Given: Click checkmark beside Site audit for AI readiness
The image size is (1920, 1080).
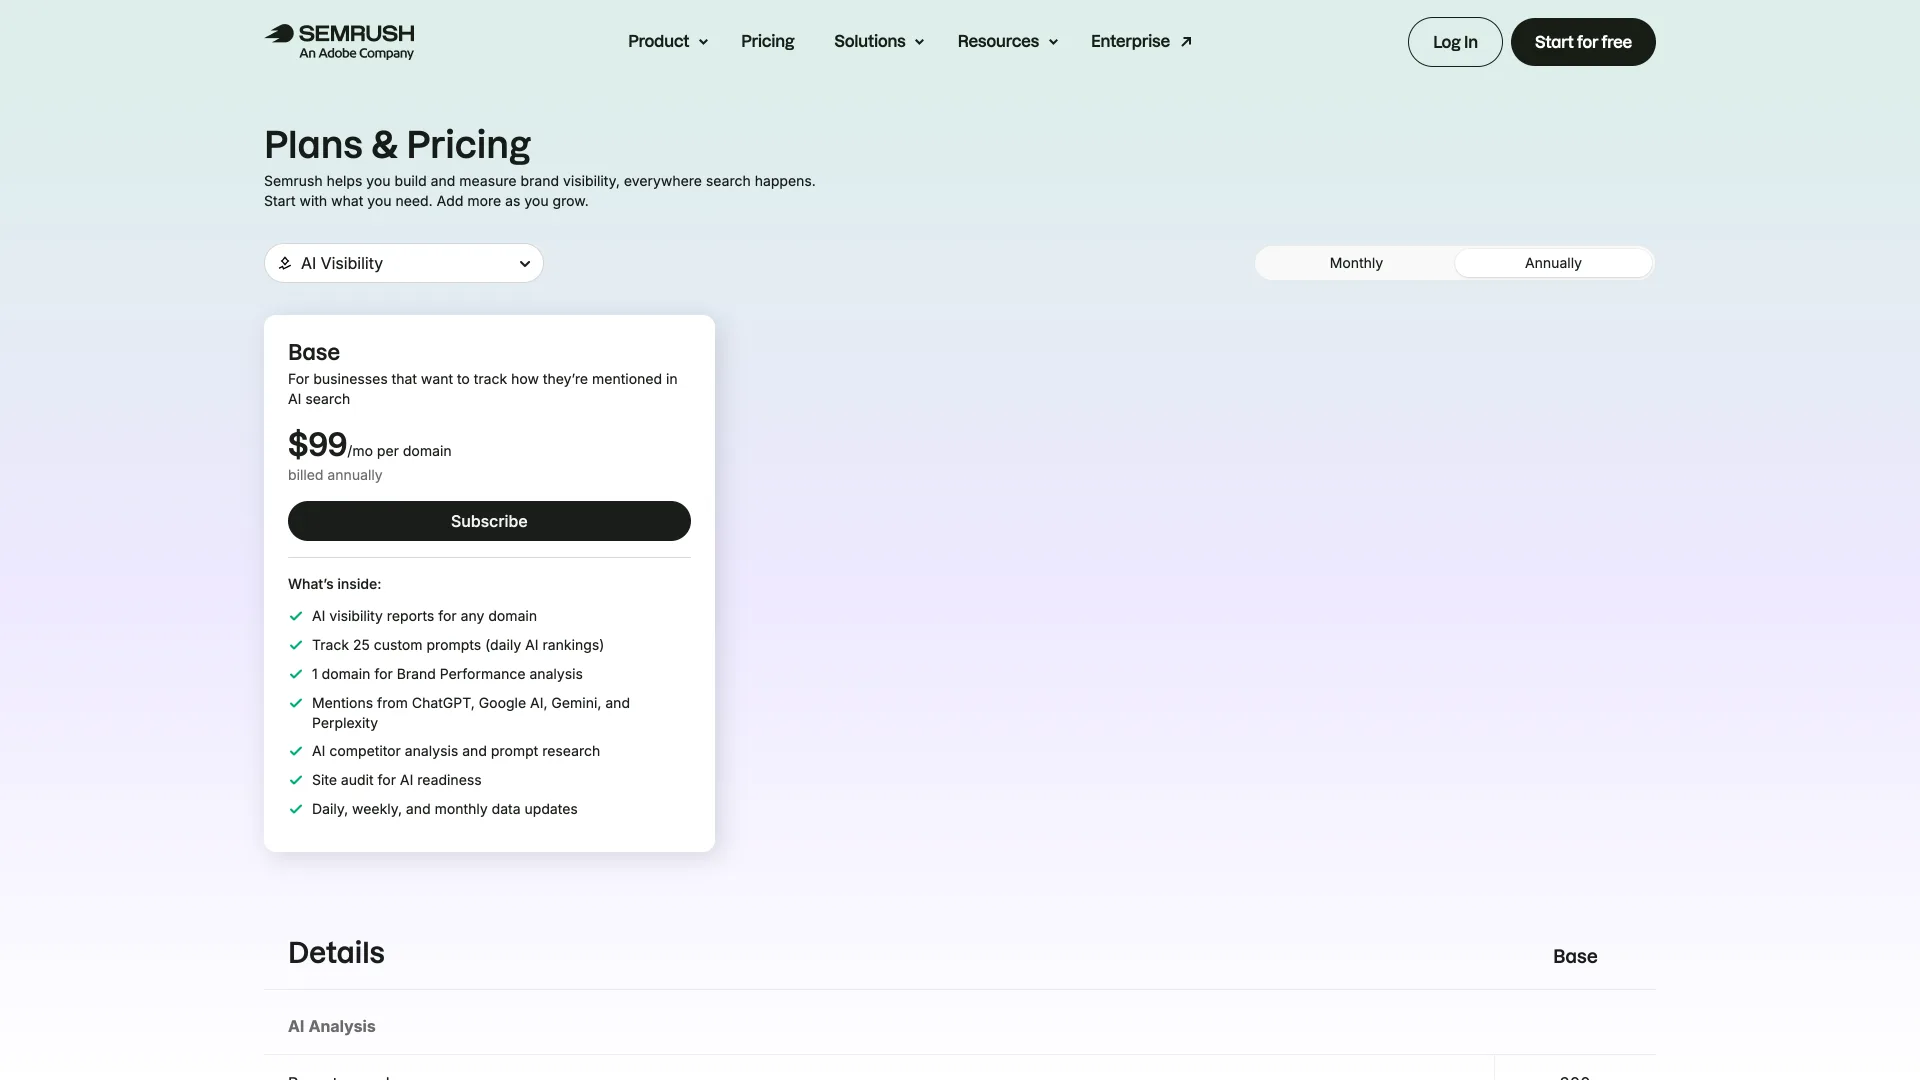Looking at the screenshot, I should [296, 780].
